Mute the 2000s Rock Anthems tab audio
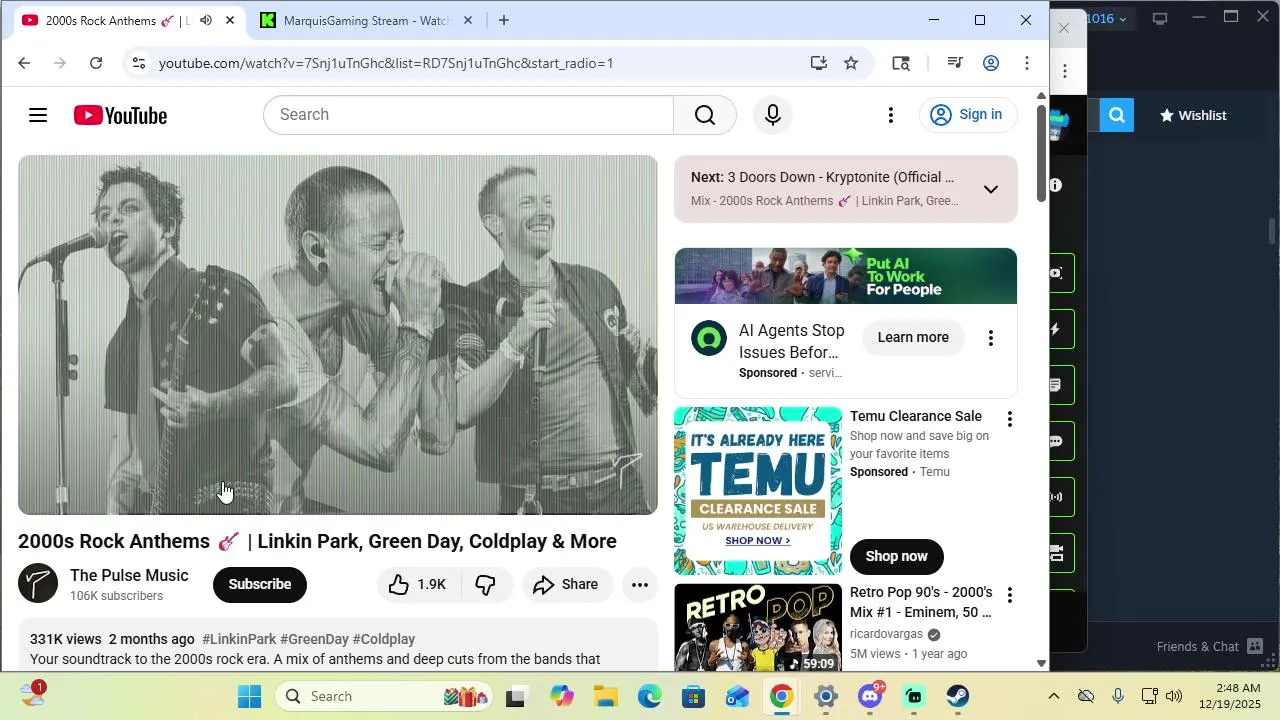 tap(206, 20)
